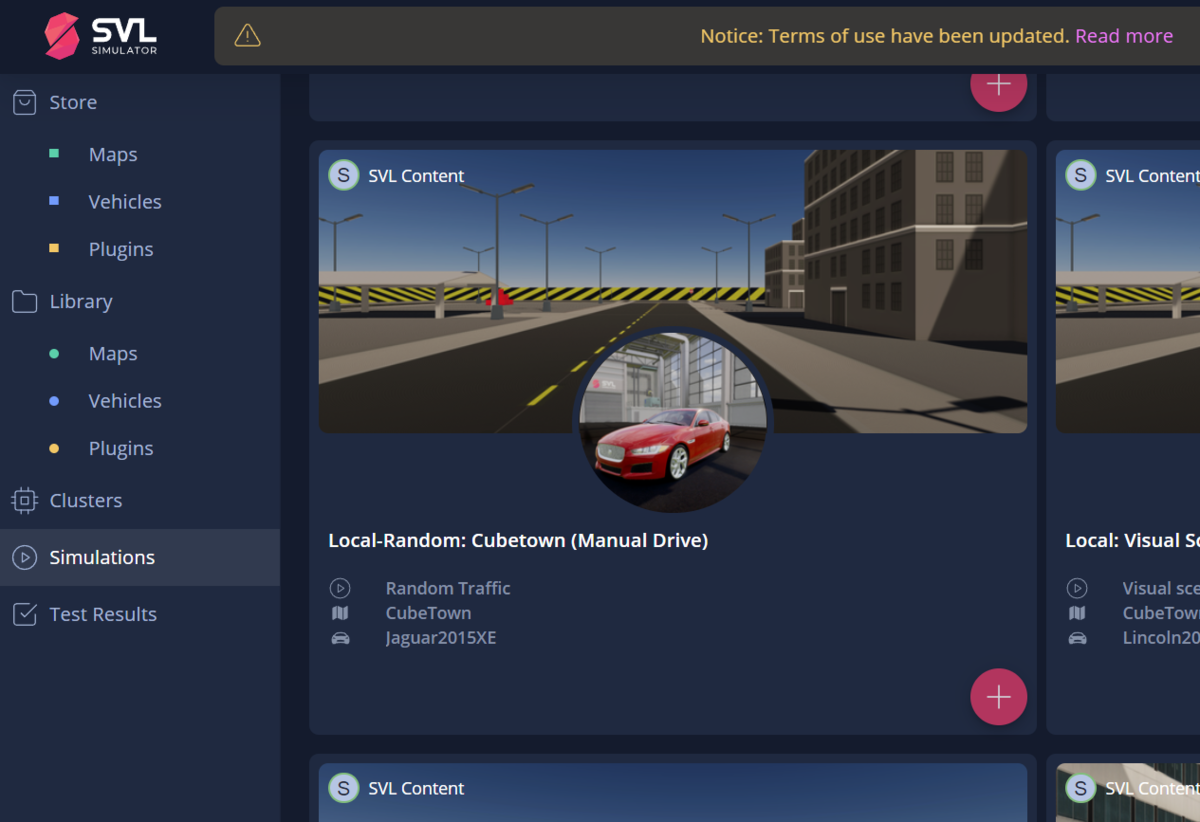Viewport: 1200px width, 822px height.
Task: Open Maps under Library
Action: (x=113, y=353)
